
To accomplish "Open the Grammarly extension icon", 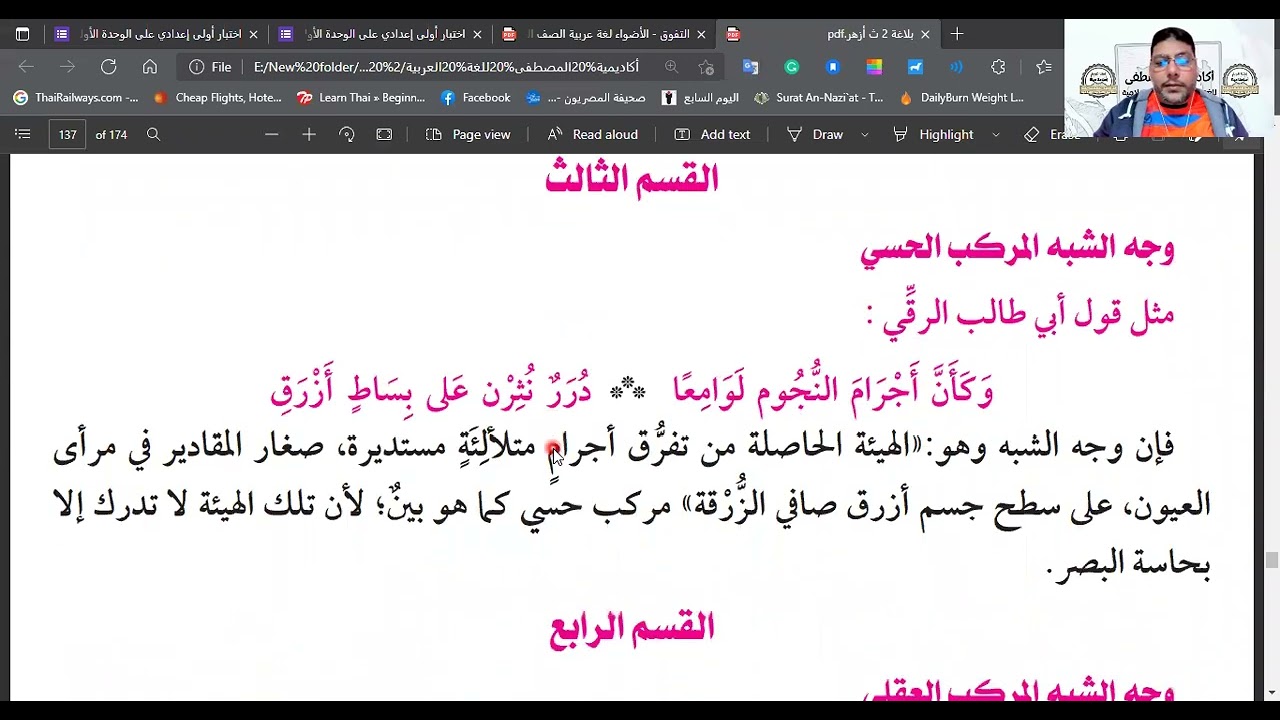I will [792, 67].
